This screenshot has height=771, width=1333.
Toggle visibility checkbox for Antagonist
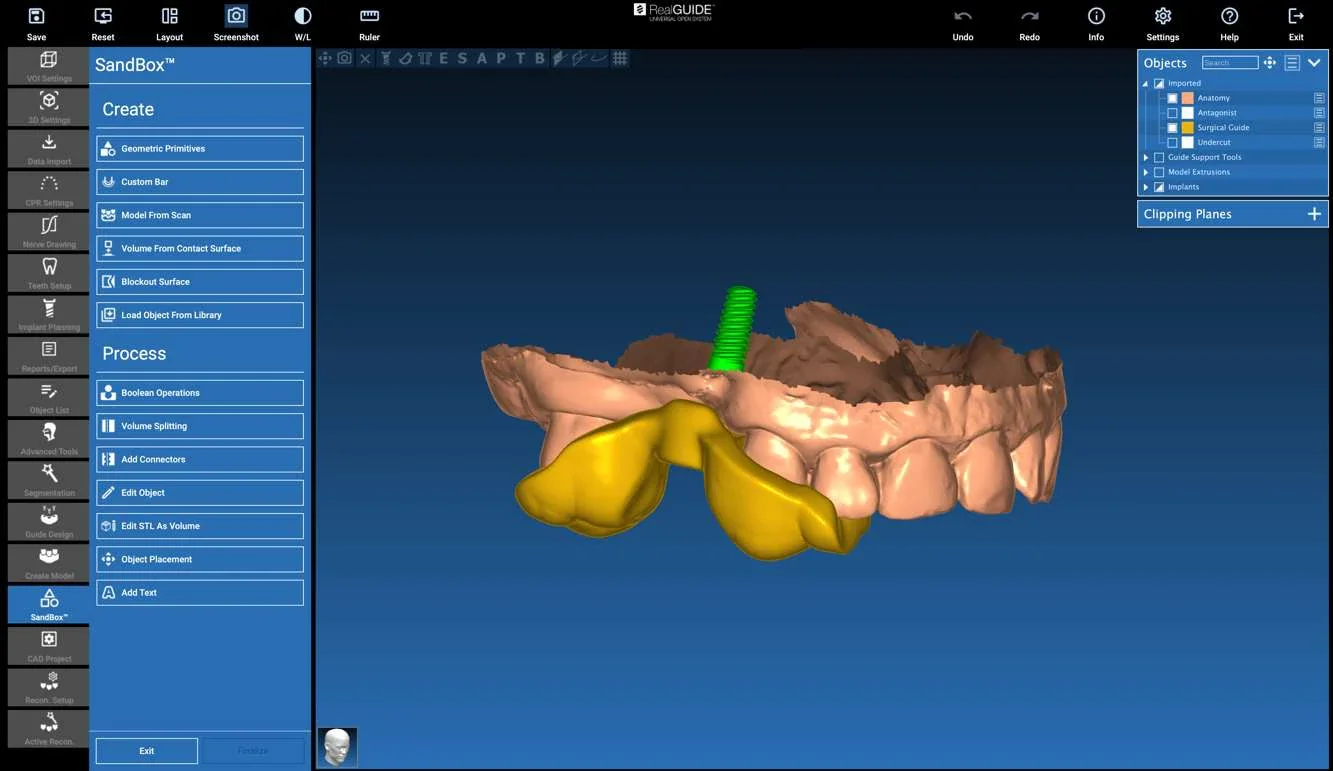pyautogui.click(x=1172, y=113)
